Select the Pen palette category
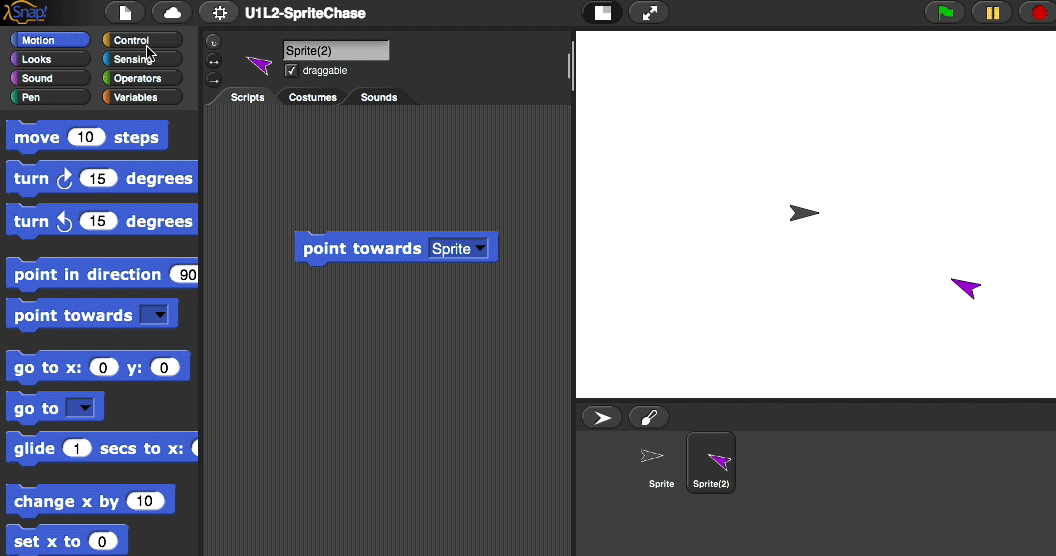Screen dimensions: 1056x556 (51, 97)
